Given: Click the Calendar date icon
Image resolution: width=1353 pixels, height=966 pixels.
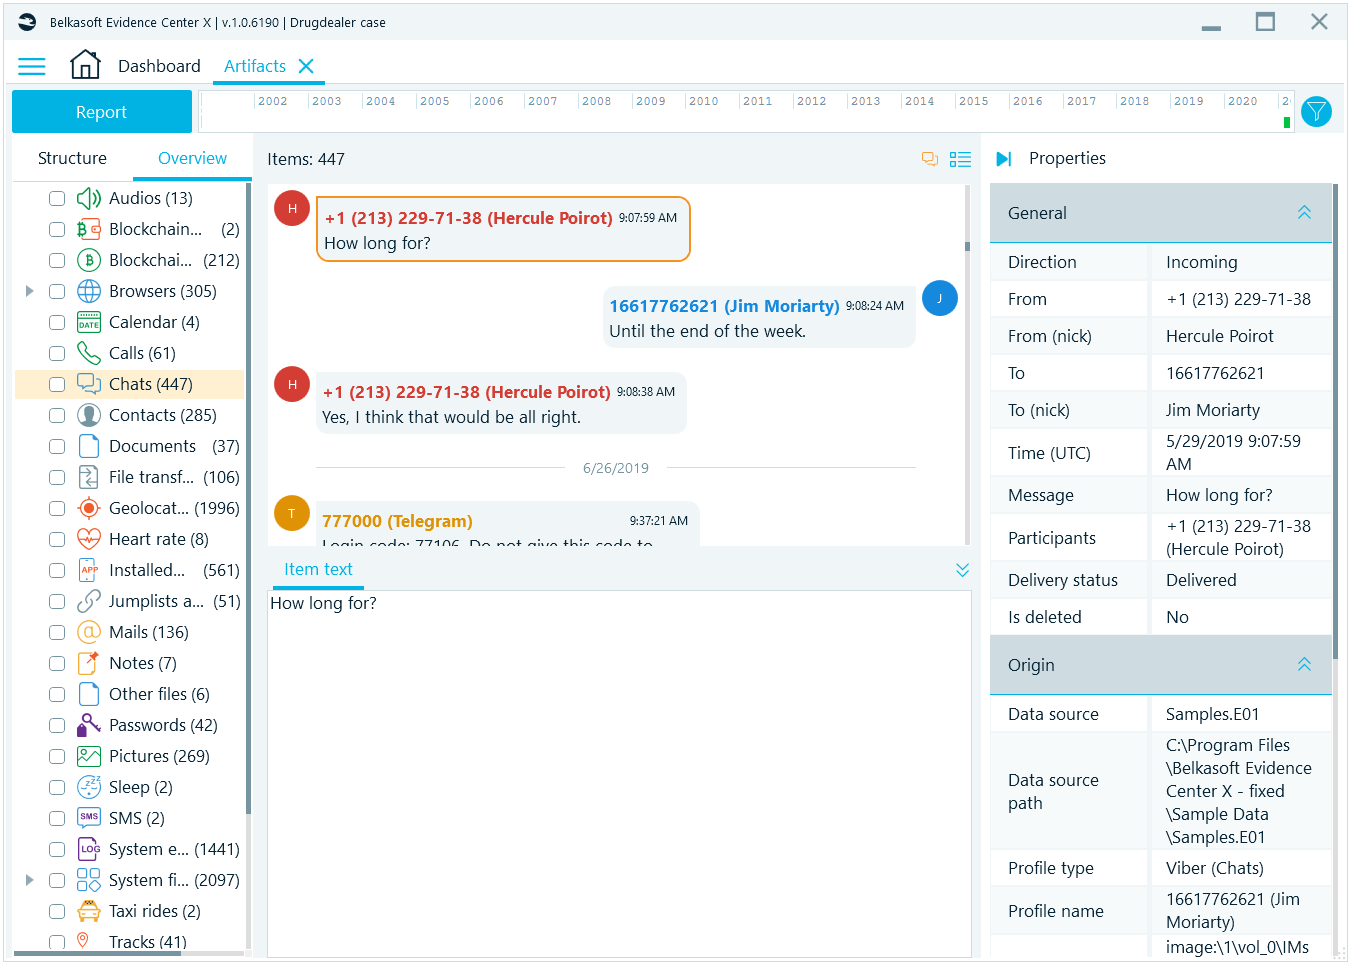Looking at the screenshot, I should [89, 322].
